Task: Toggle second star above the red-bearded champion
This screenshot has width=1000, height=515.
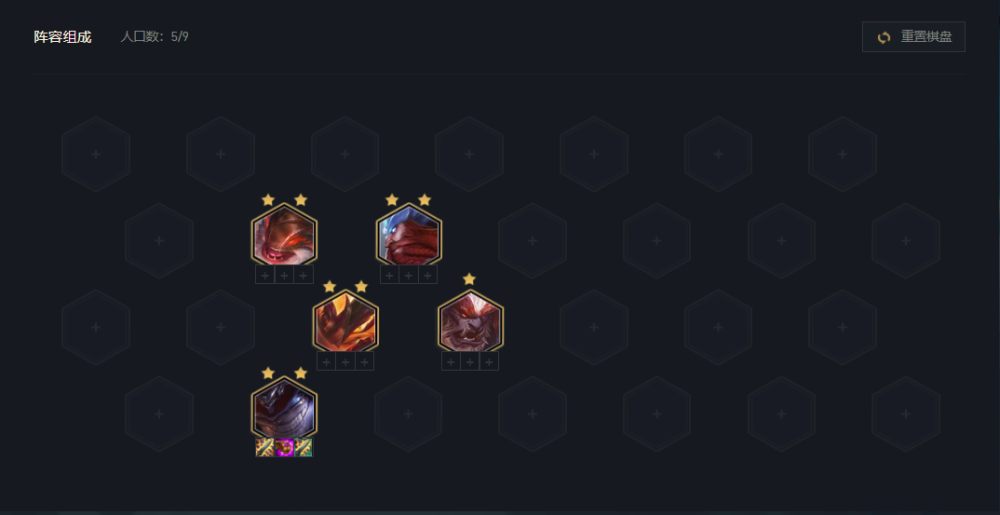Action: pyautogui.click(x=425, y=200)
